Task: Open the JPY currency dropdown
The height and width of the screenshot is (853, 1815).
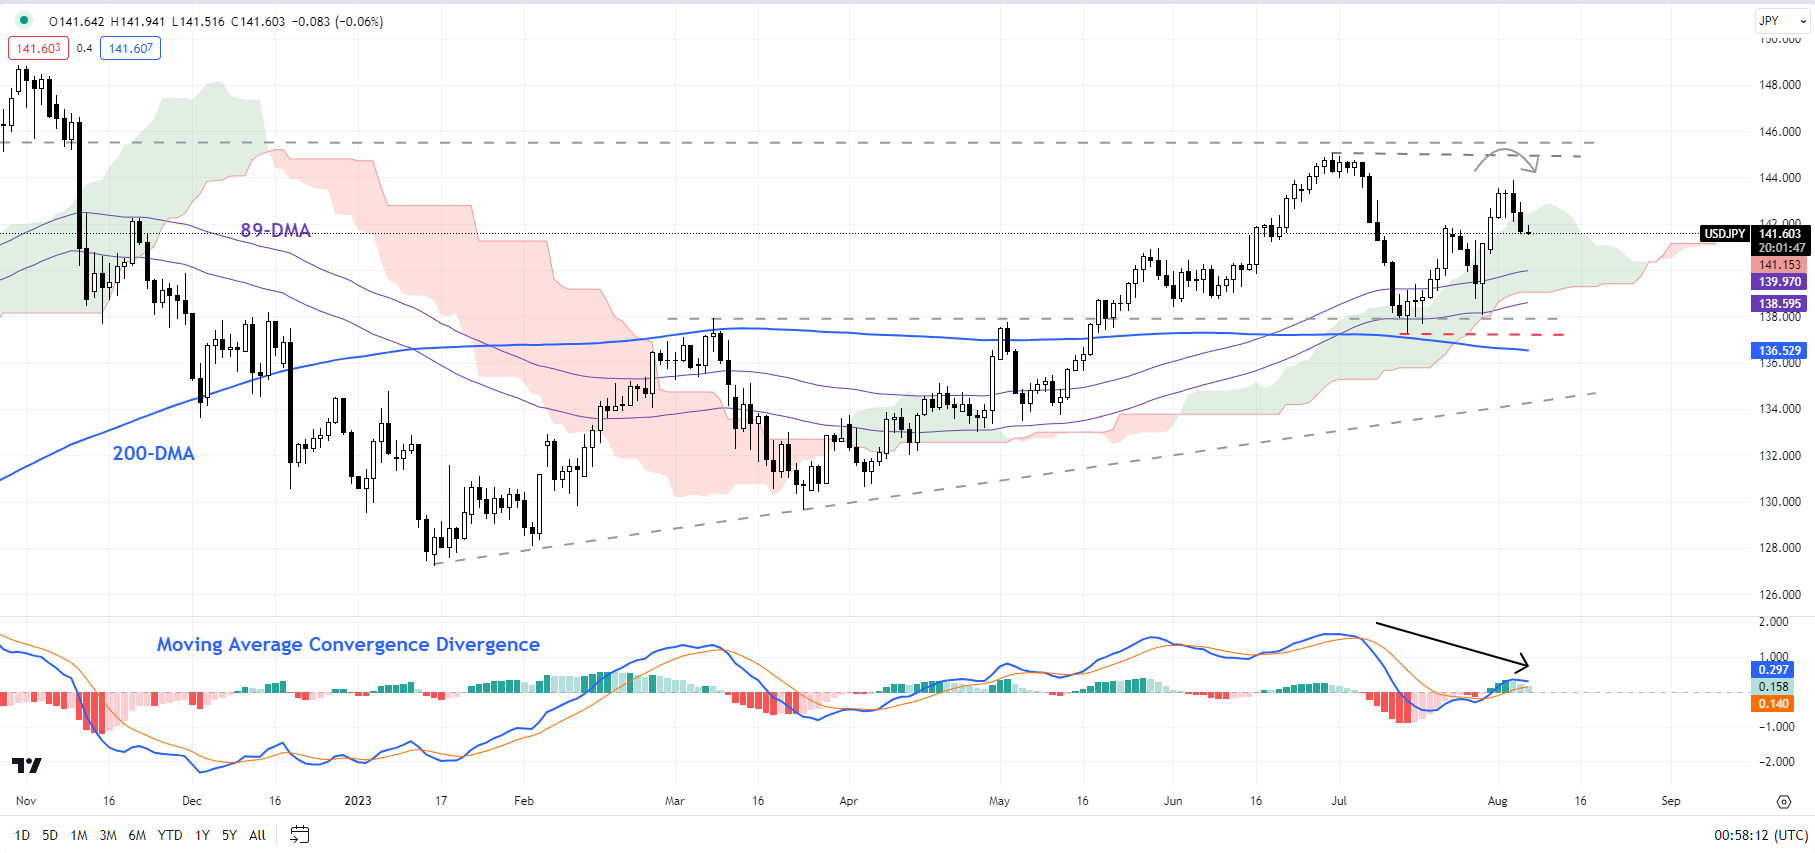Action: click(1781, 20)
